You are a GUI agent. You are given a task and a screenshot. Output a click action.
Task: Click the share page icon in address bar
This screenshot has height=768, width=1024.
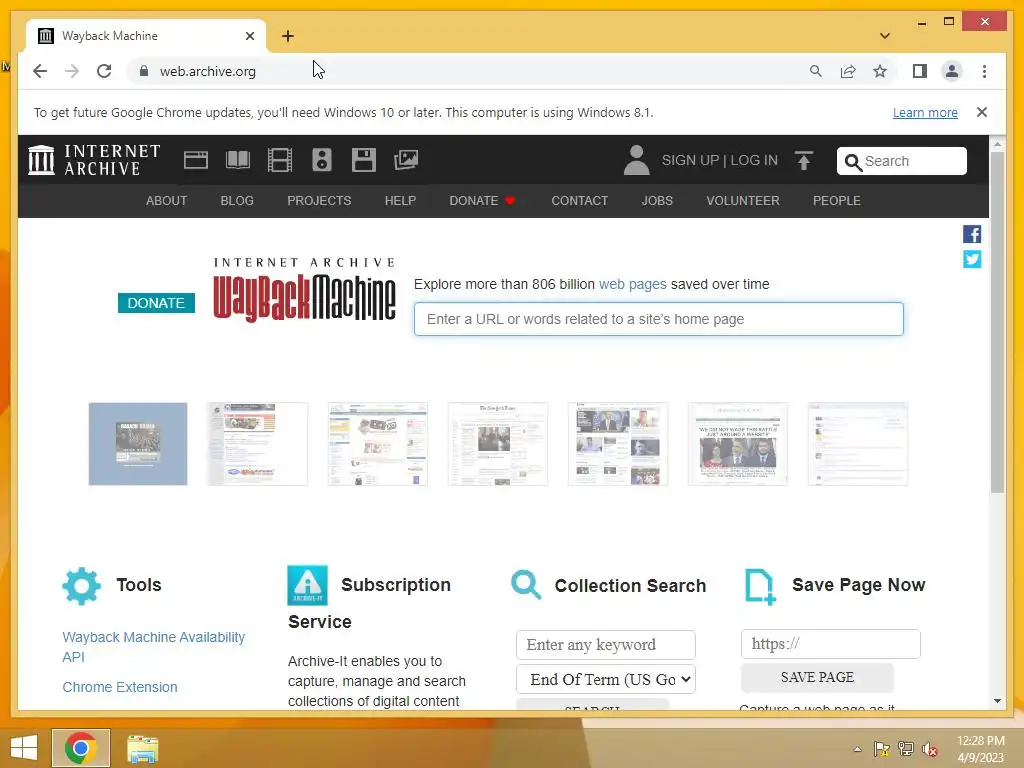848,71
